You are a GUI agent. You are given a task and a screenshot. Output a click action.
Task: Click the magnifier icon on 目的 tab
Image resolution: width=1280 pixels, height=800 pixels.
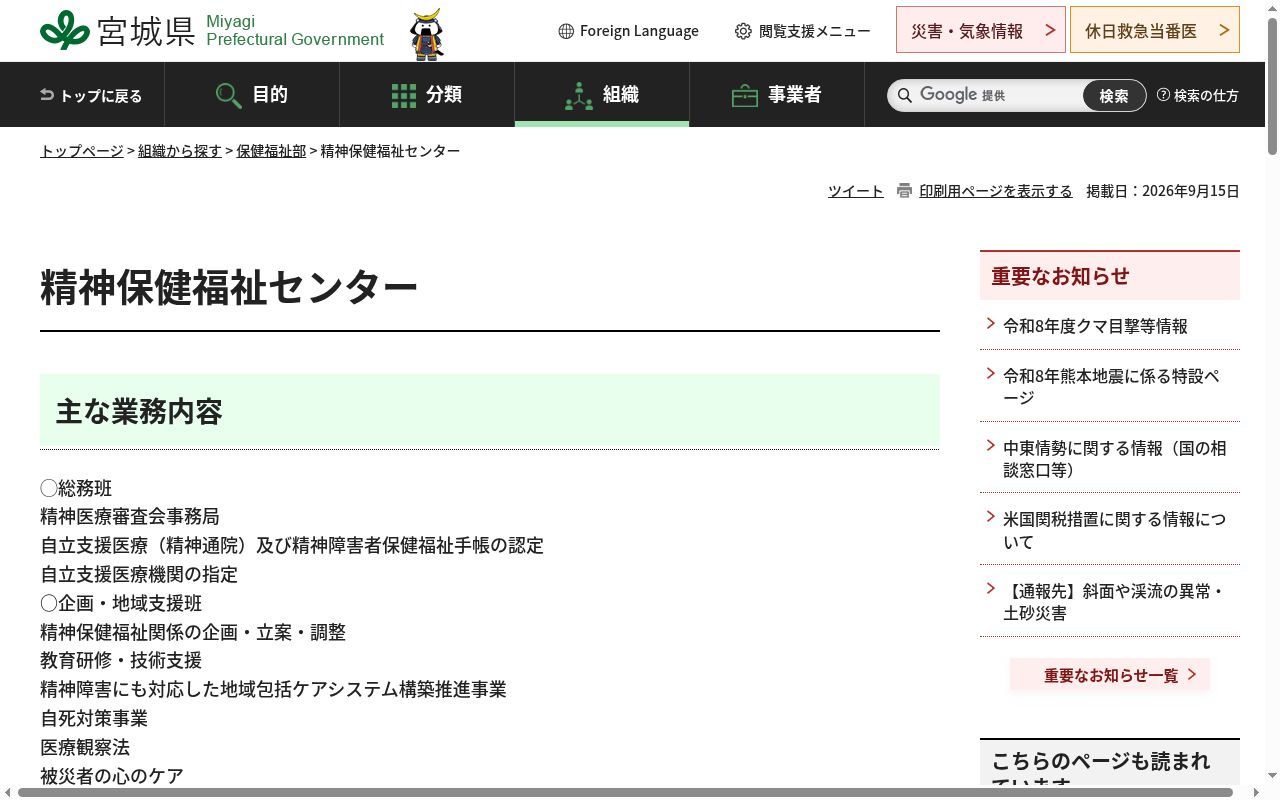[229, 95]
